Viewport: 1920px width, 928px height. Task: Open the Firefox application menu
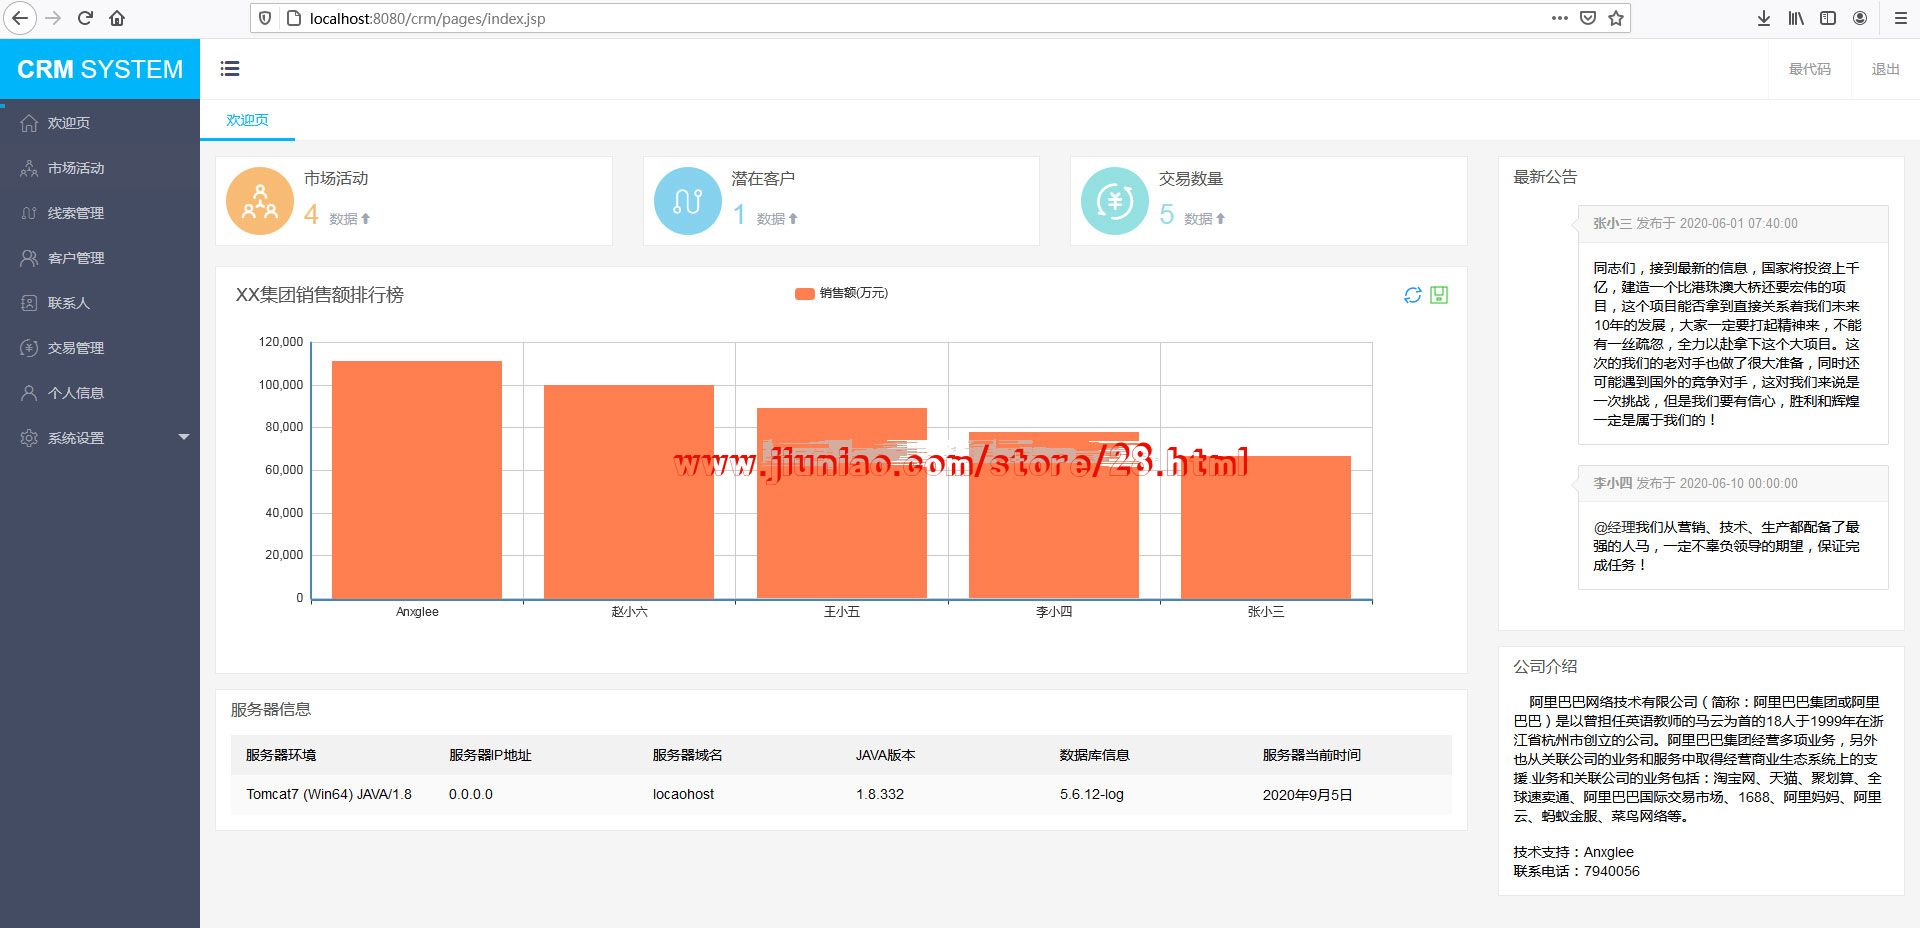click(x=1900, y=18)
